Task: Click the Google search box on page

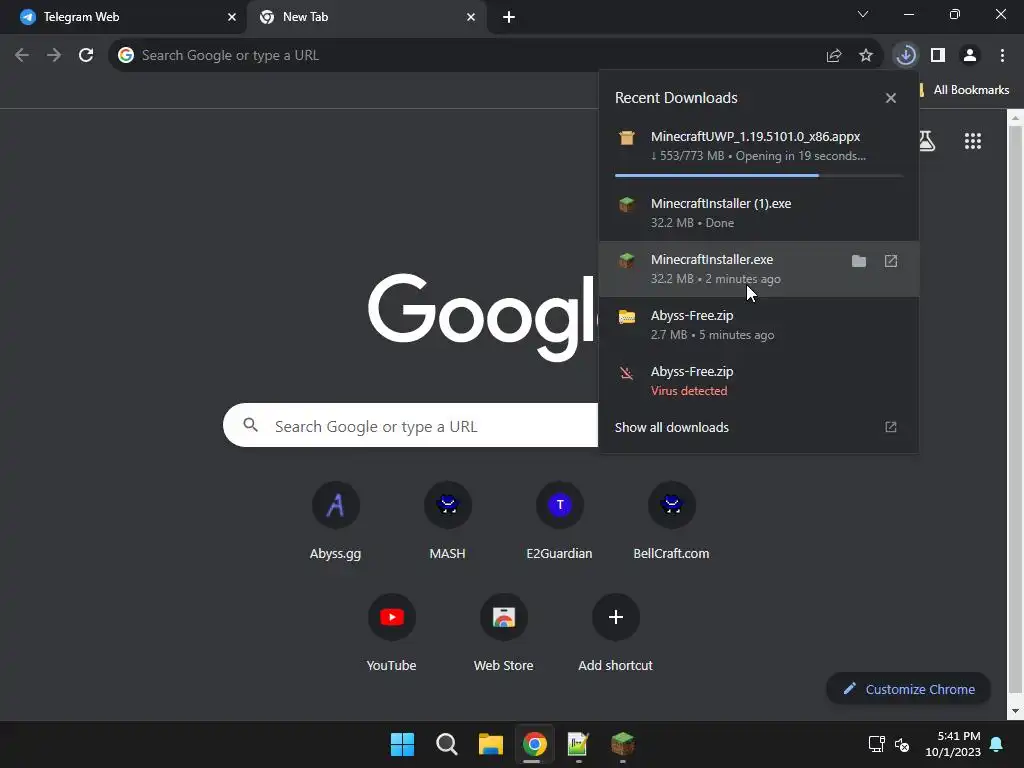Action: point(411,426)
